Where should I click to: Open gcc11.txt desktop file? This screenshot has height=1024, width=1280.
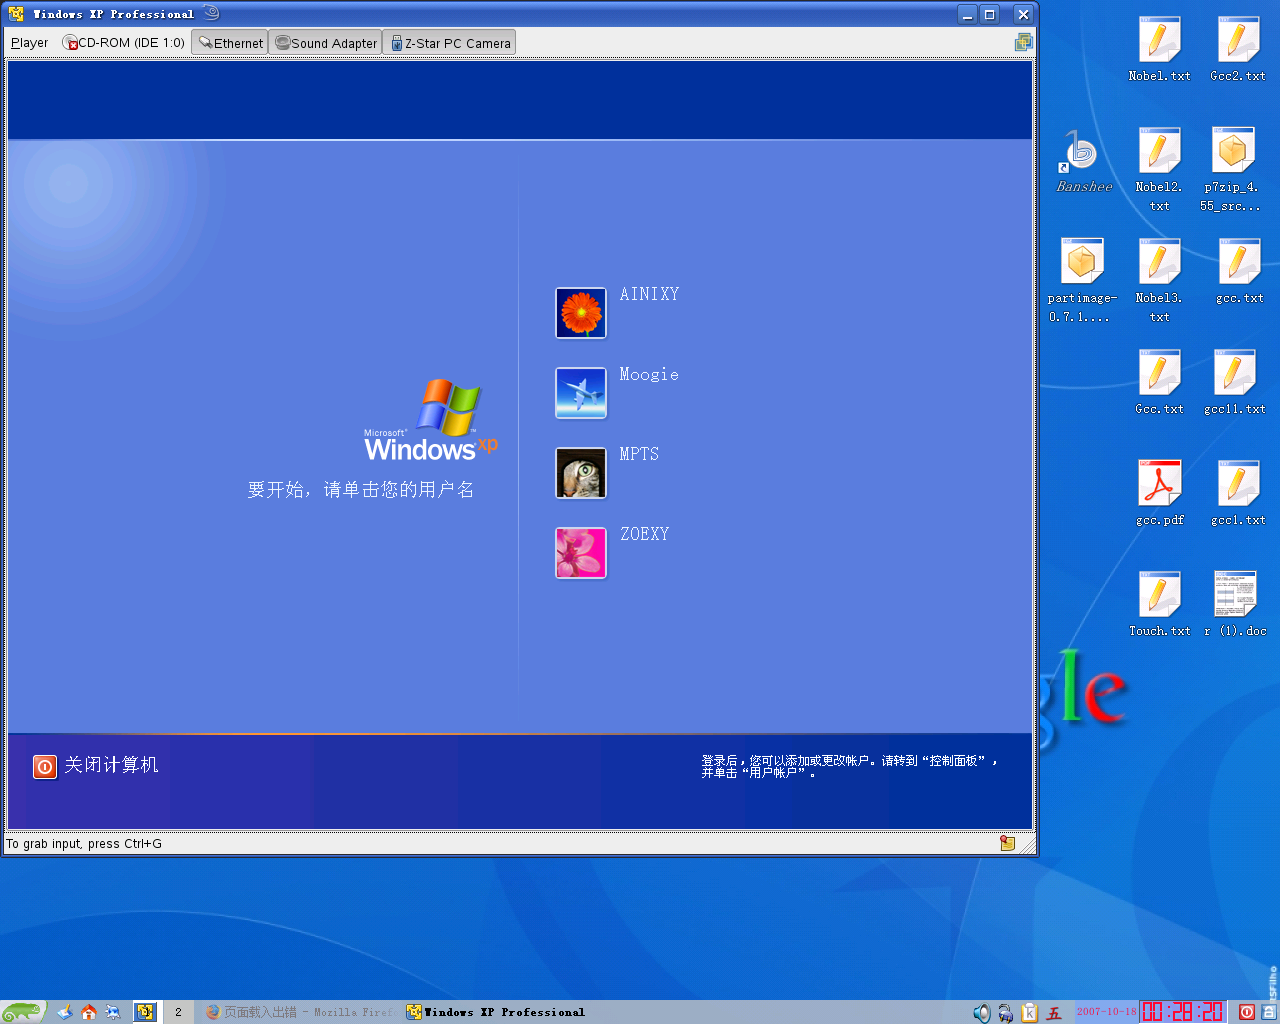1234,381
